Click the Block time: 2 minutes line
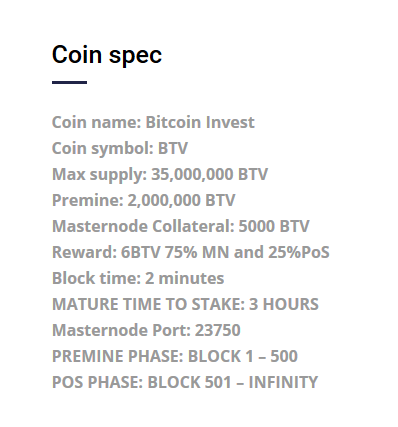 click(138, 278)
